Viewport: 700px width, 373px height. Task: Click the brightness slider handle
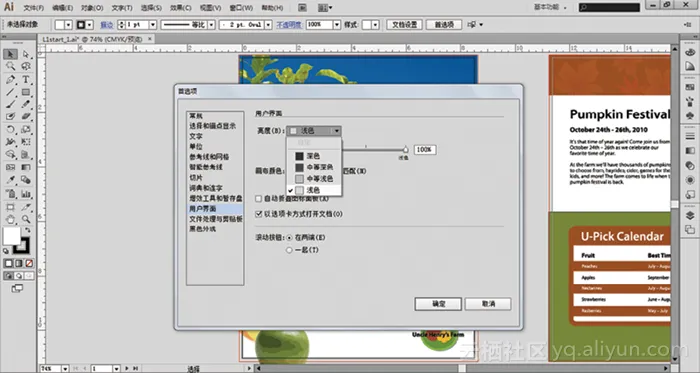point(405,149)
